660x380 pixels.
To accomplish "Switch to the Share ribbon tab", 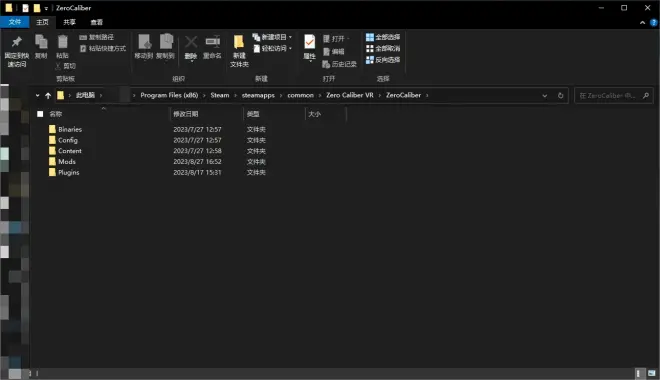I will [x=69, y=22].
